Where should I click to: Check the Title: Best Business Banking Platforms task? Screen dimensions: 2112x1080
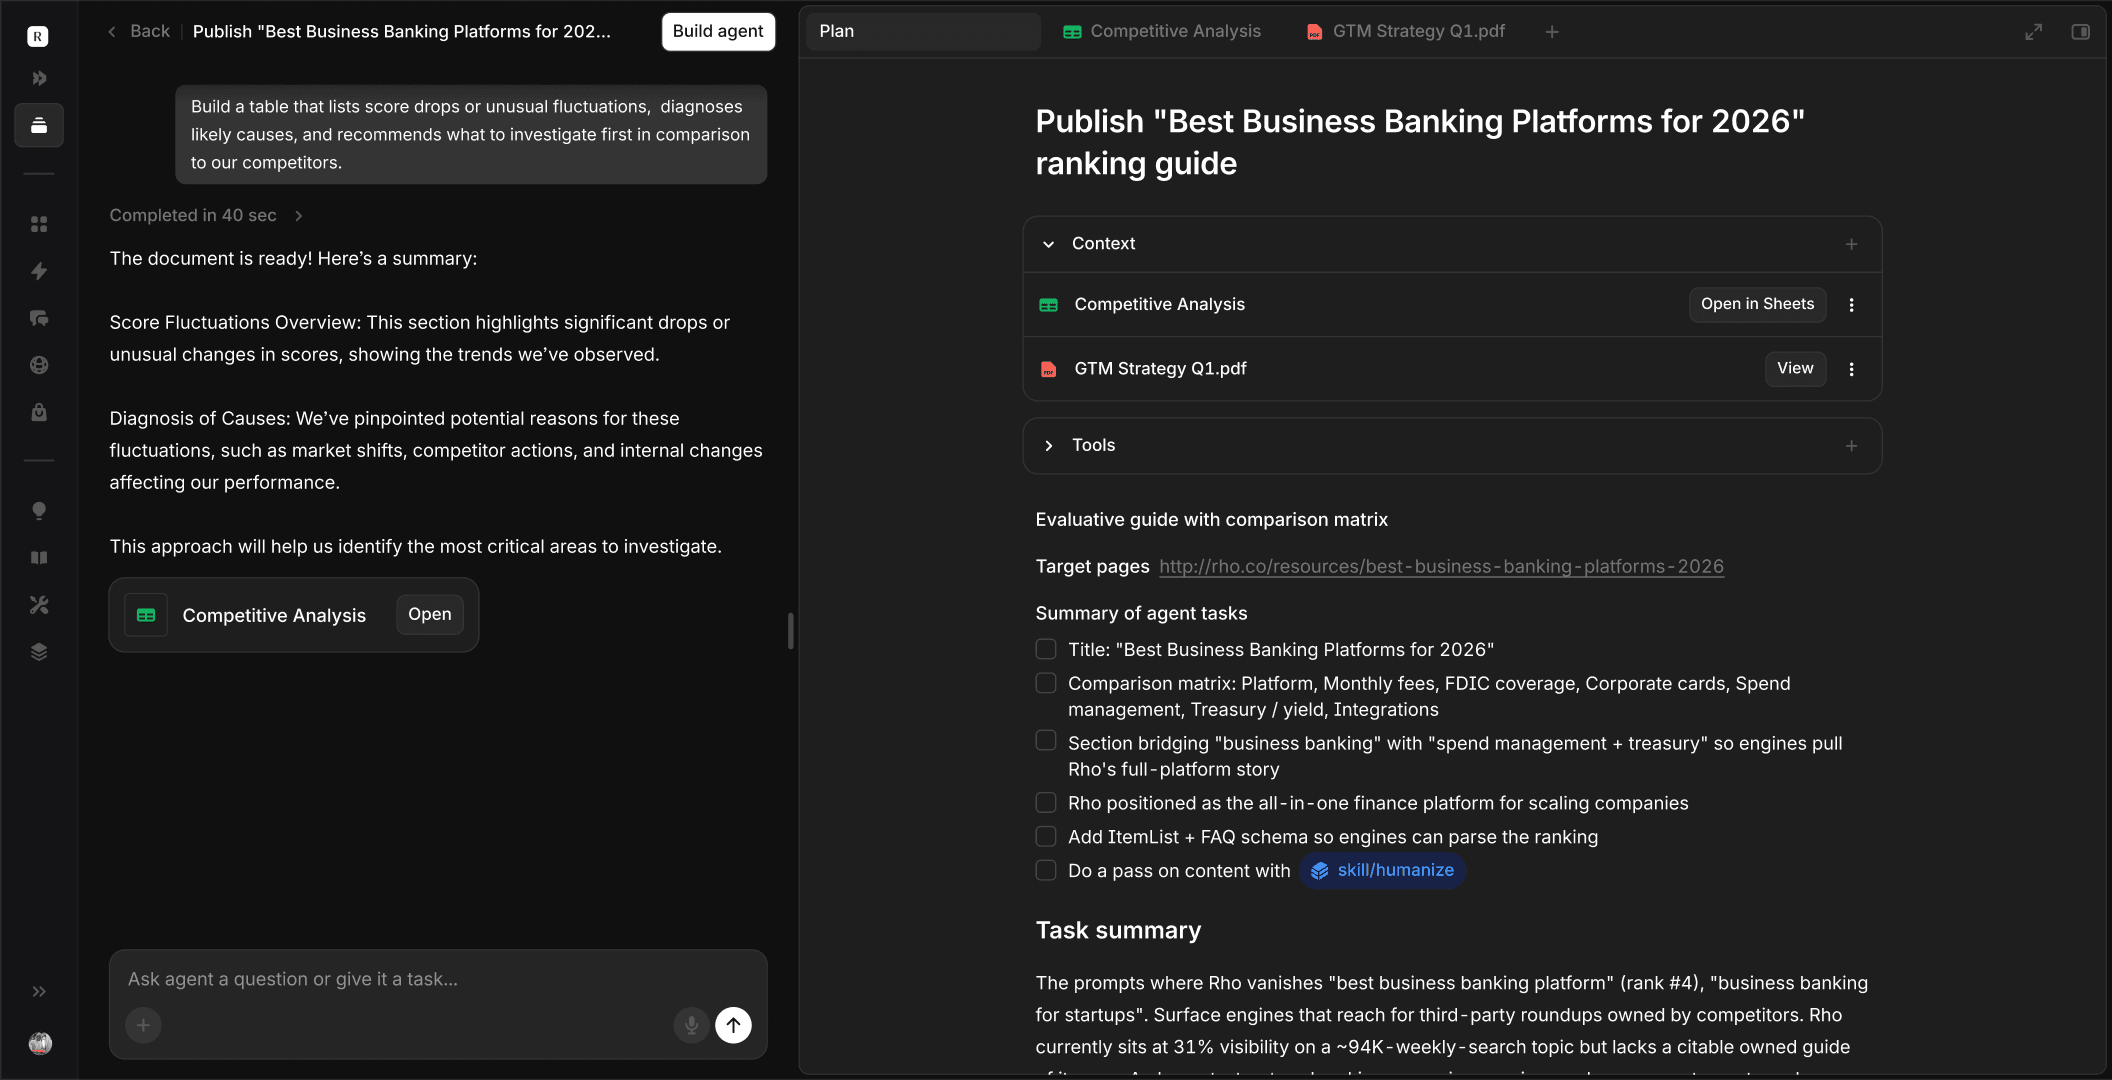(x=1045, y=649)
